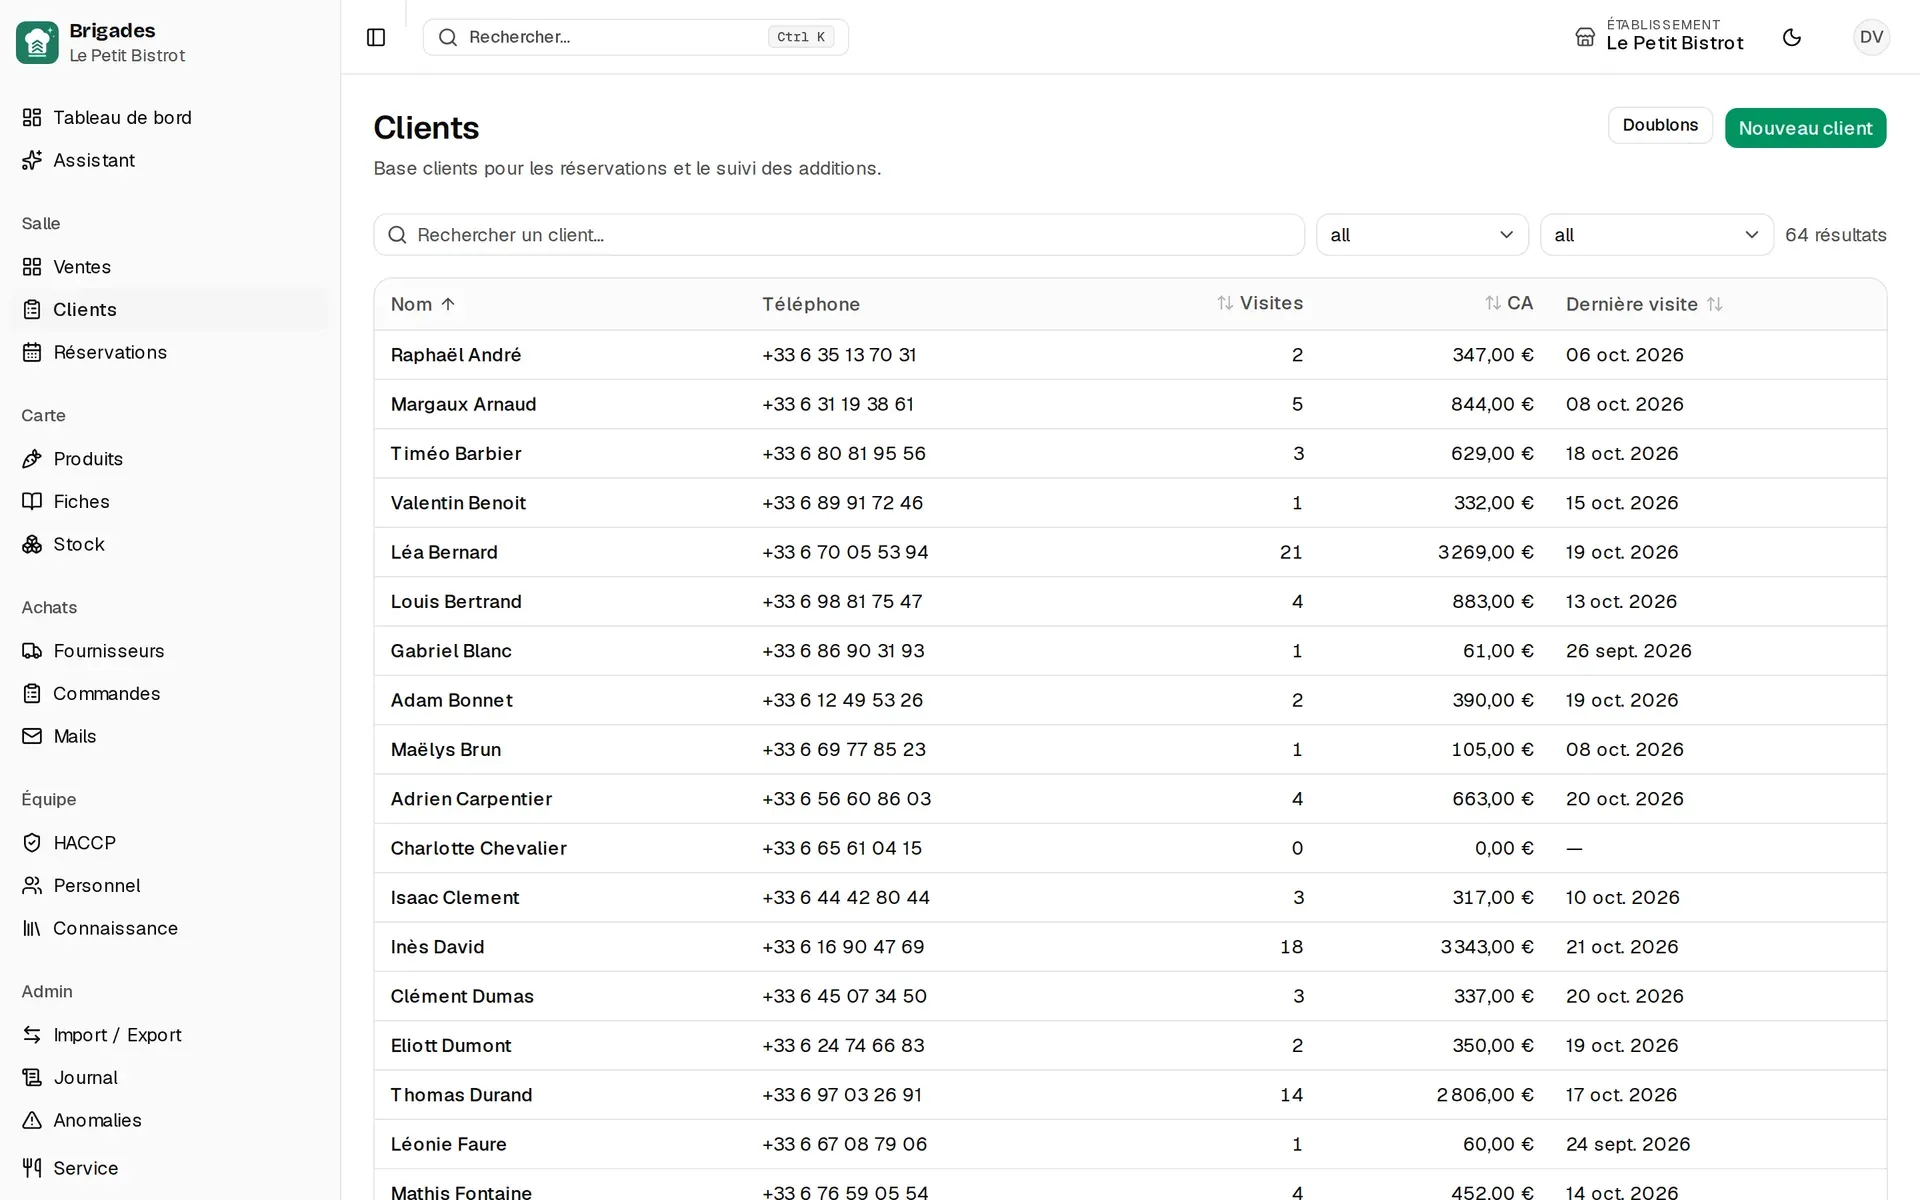Open Tableau de bord in sidebar
Viewport: 1920px width, 1200px height.
171,117
